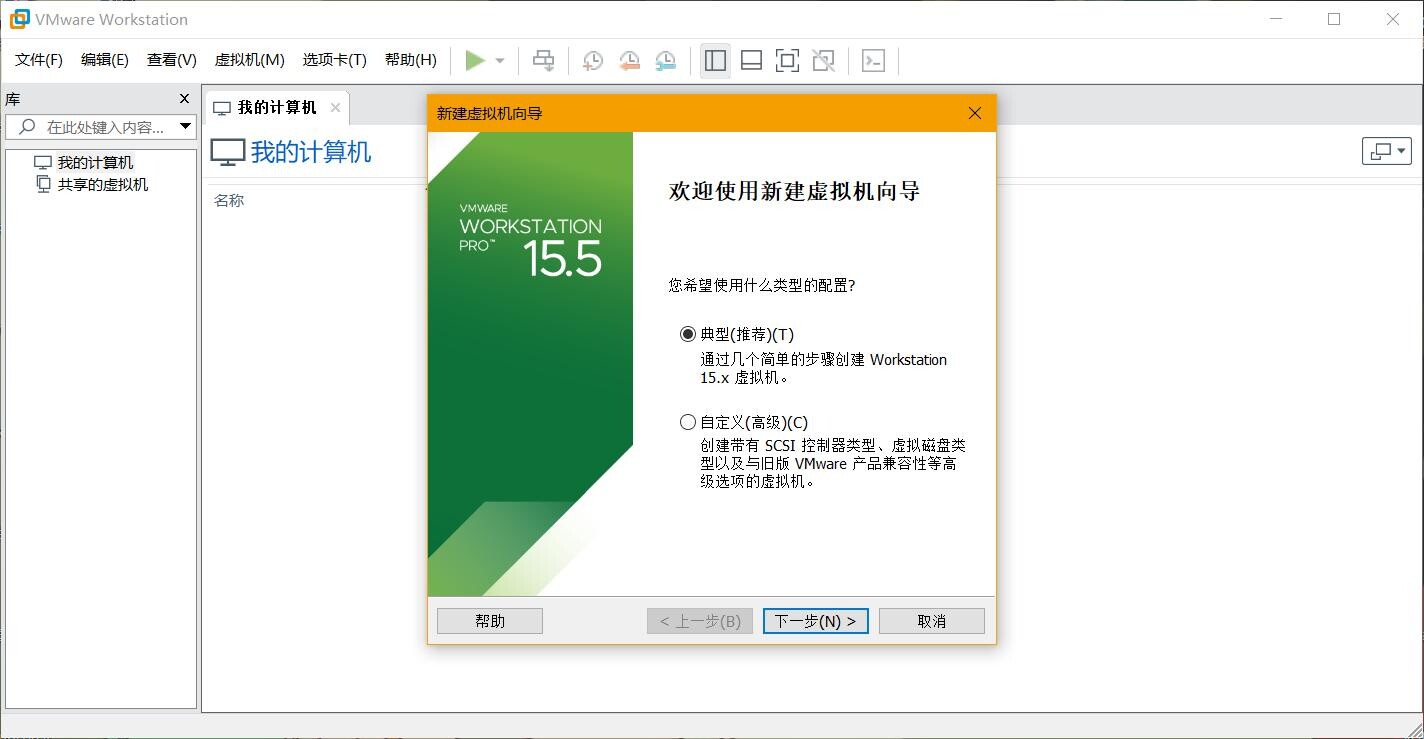Select 共享的虚拟机 in library tree

[x=102, y=184]
